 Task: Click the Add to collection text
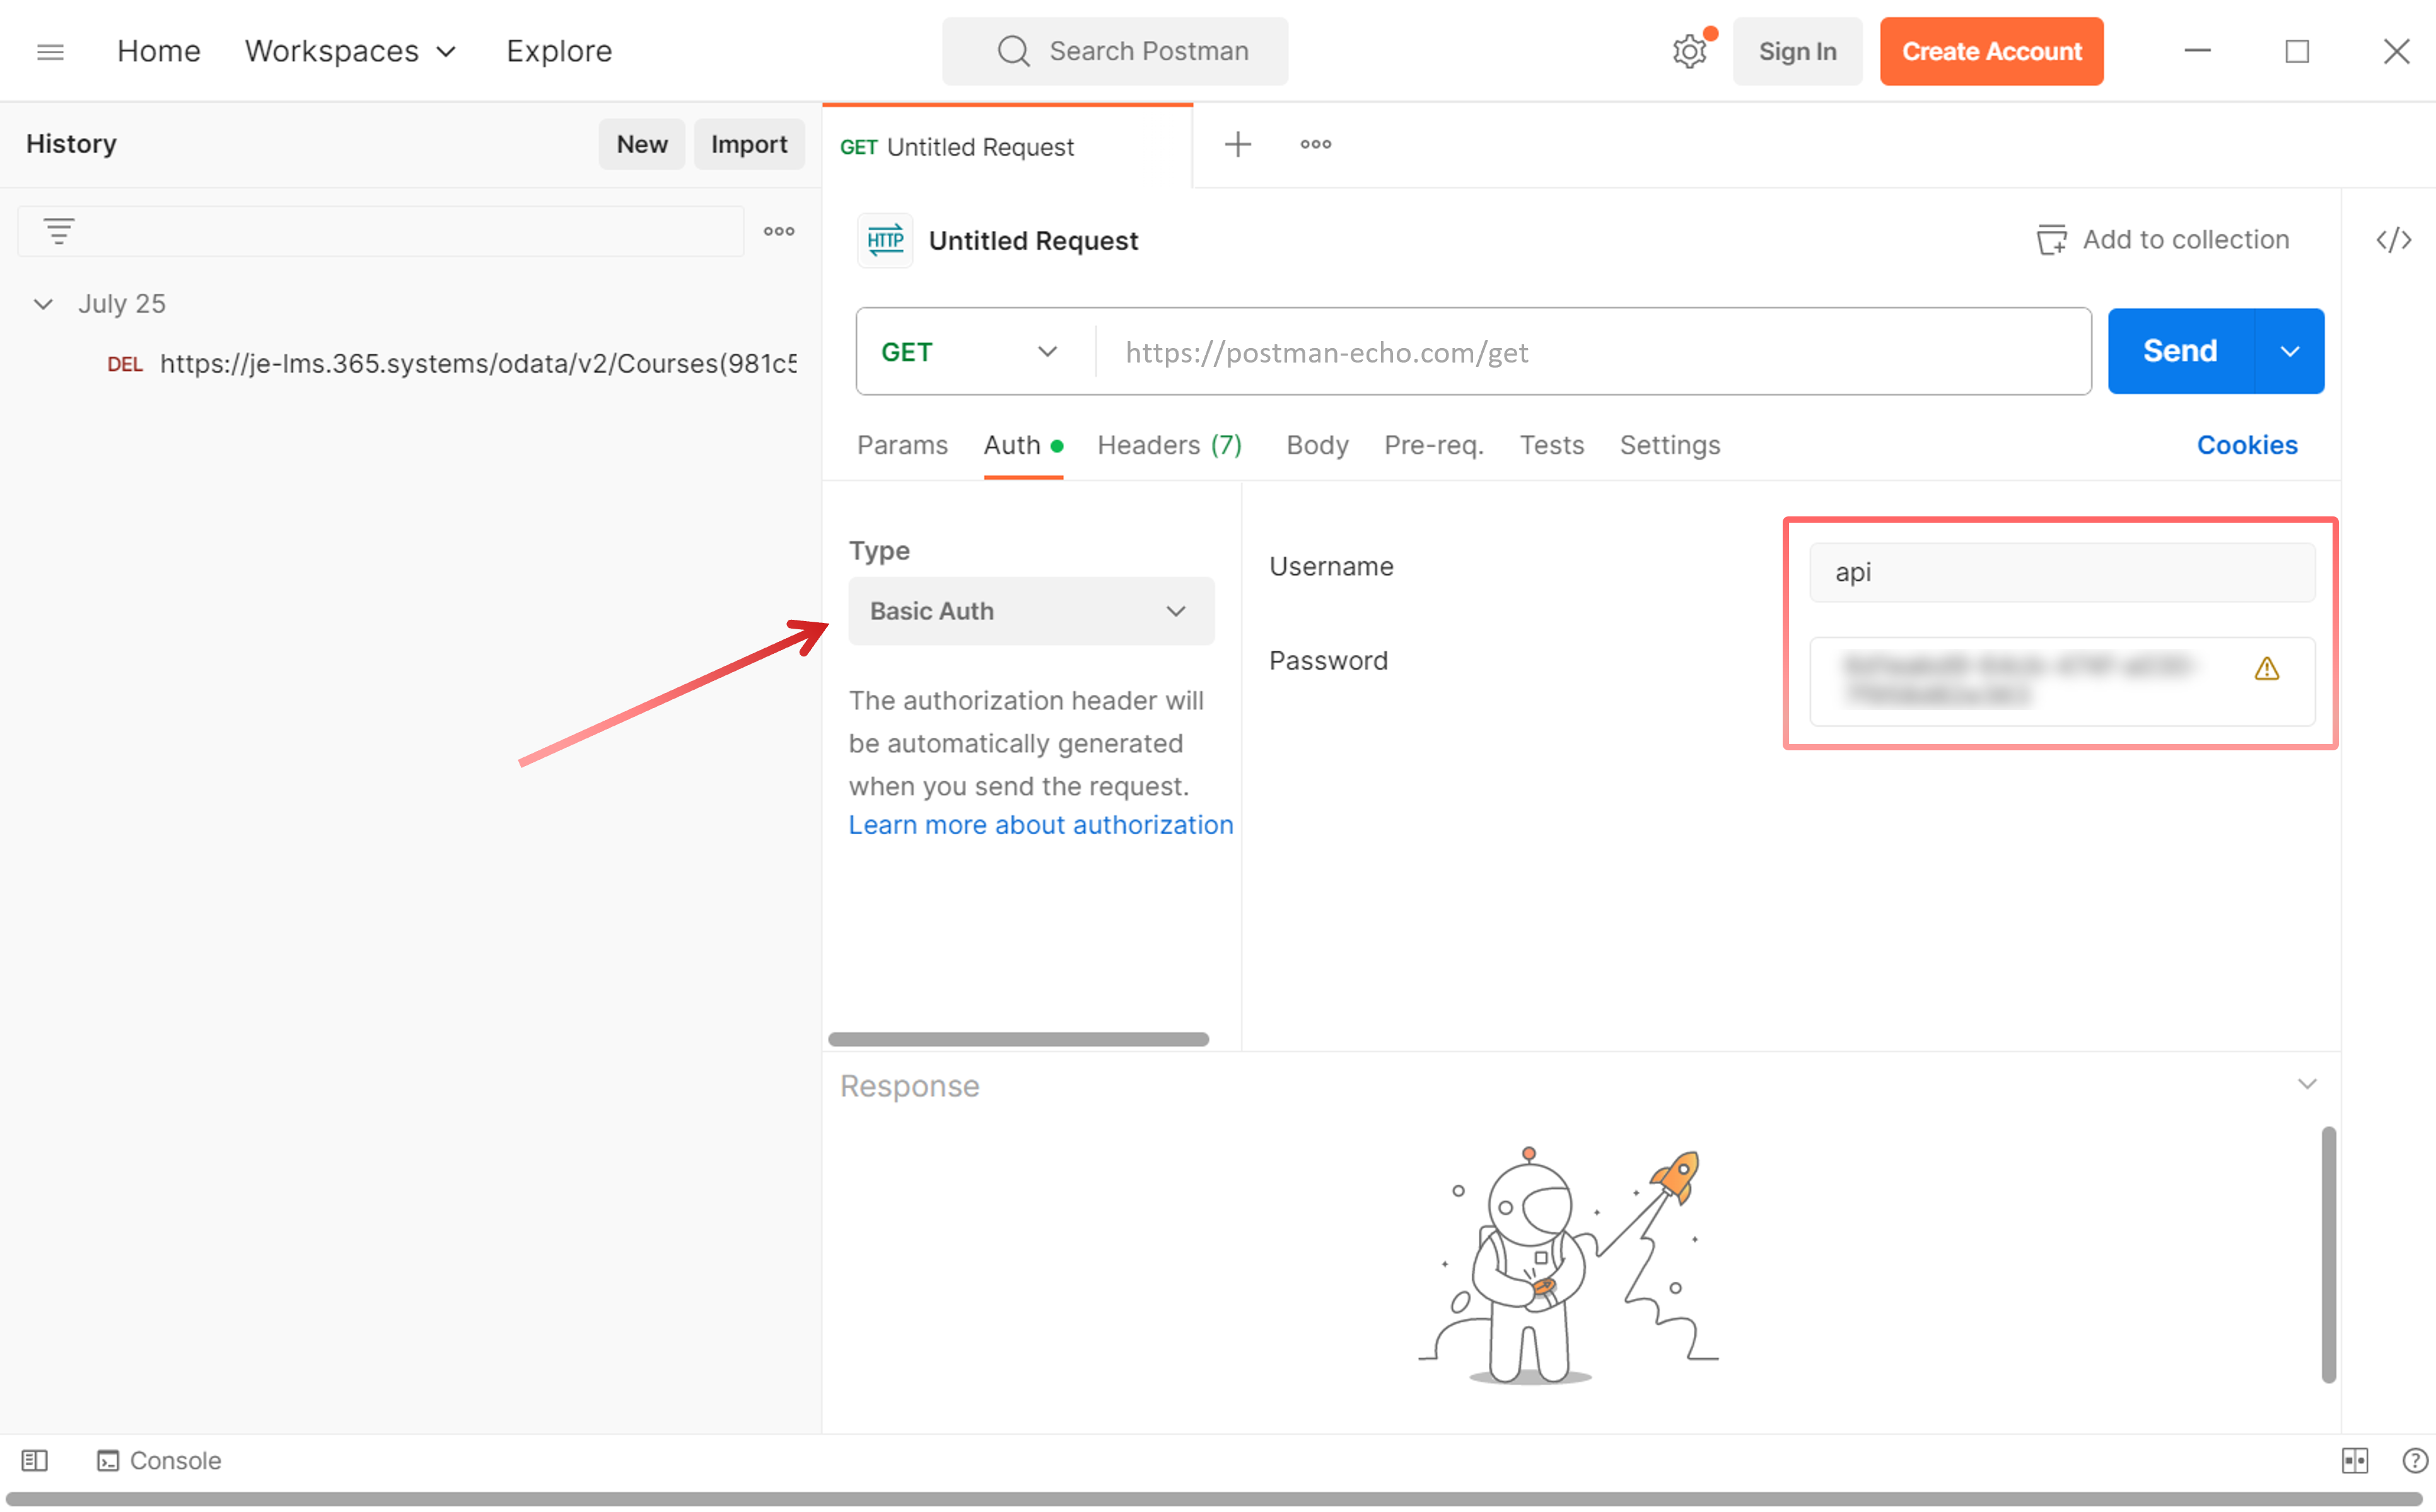point(2185,240)
